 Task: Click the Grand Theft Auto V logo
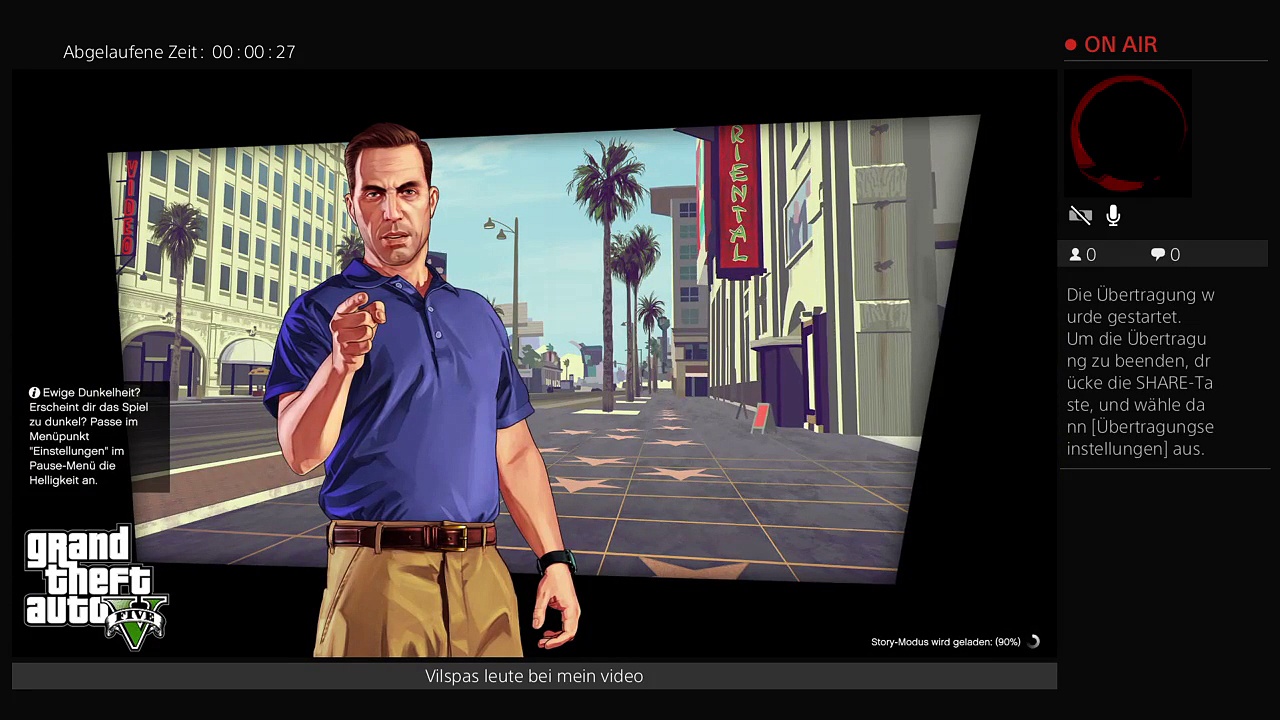click(96, 587)
